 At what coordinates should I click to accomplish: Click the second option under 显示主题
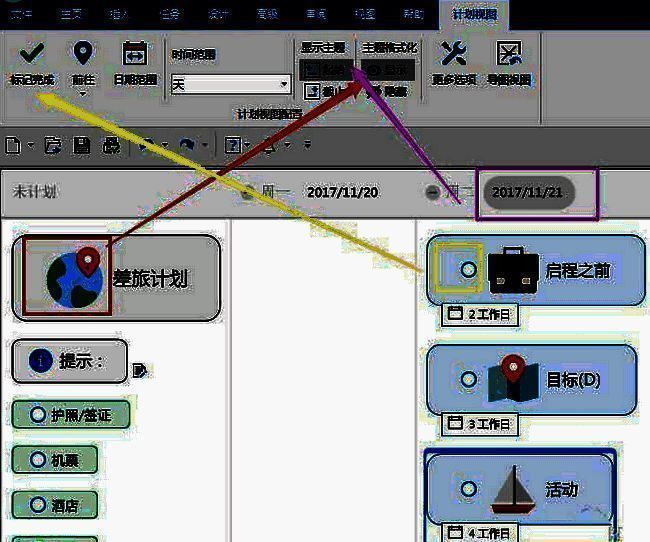coord(326,91)
